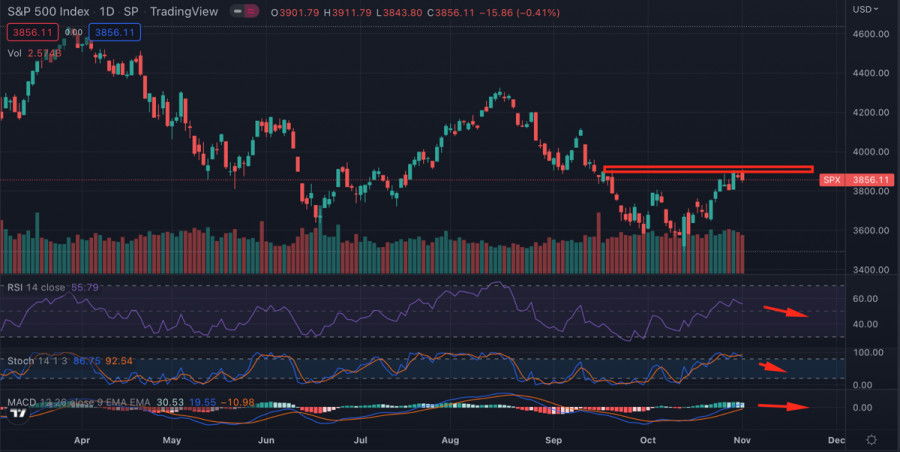Image resolution: width=900 pixels, height=452 pixels.
Task: Click the TradingView logo in bottom-left corner
Action: coord(17,438)
